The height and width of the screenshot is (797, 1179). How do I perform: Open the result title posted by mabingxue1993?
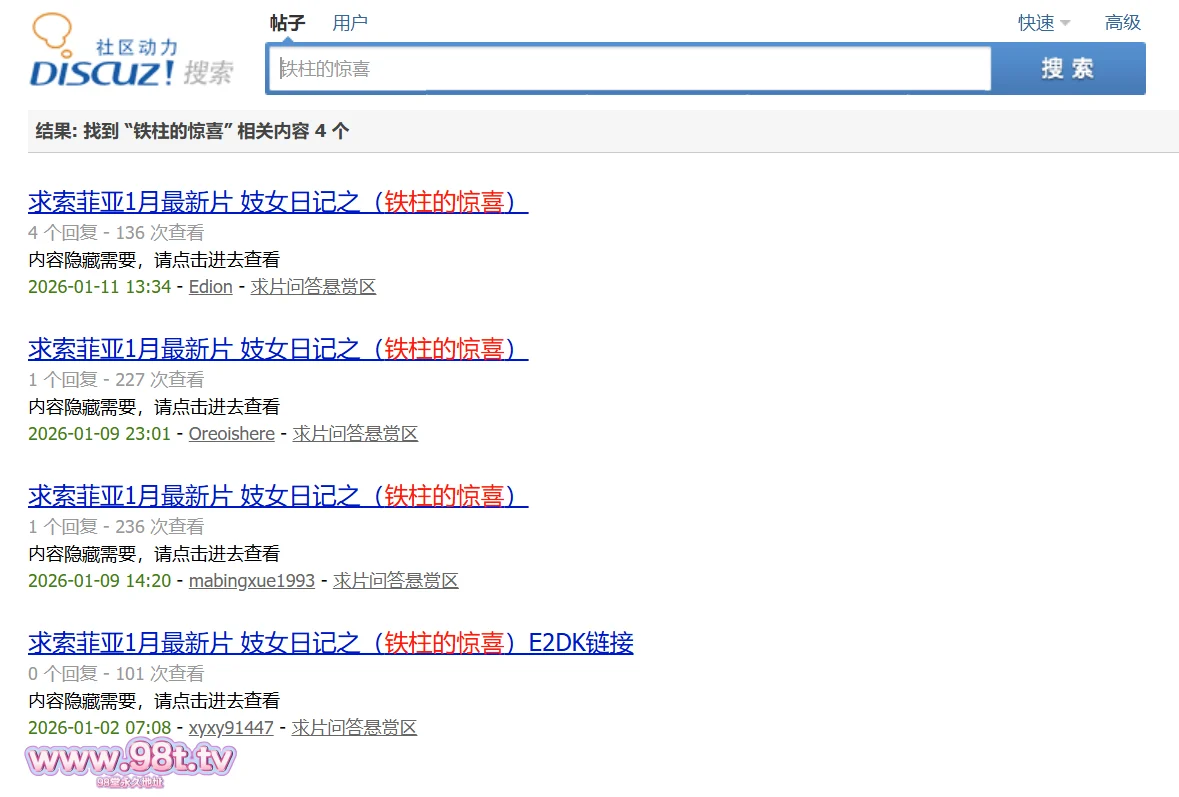277,496
